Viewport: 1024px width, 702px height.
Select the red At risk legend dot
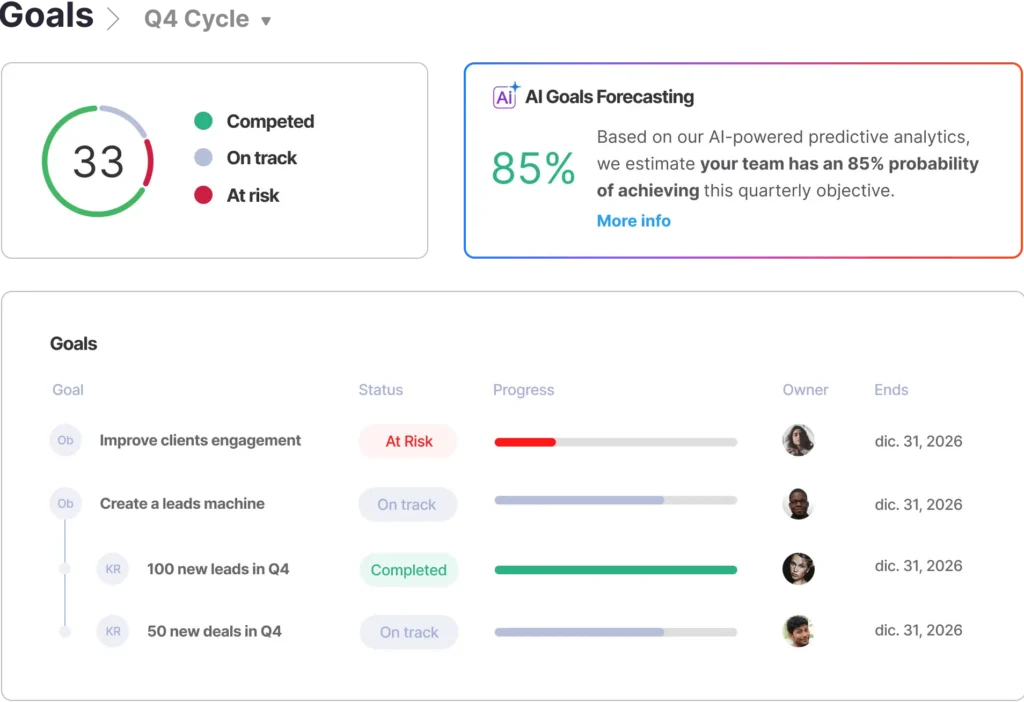point(203,195)
